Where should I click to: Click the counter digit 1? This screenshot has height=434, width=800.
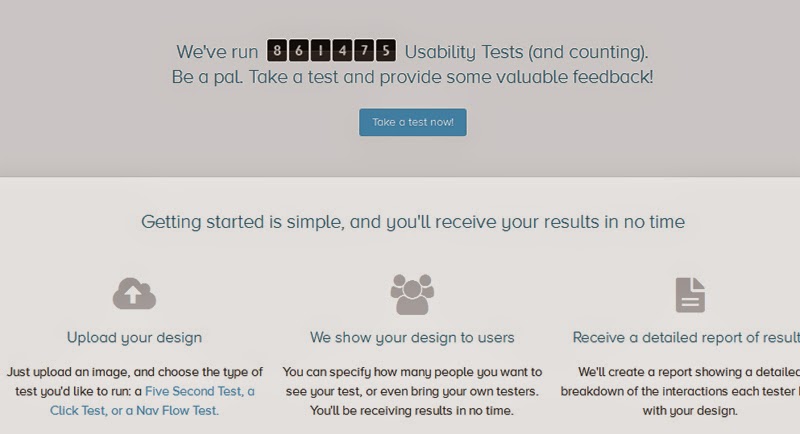[320, 50]
